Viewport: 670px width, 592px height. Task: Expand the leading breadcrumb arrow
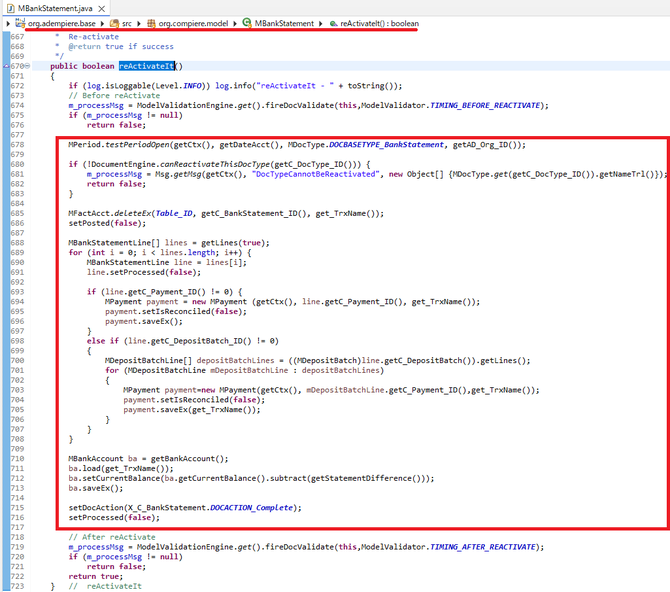click(x=8, y=24)
